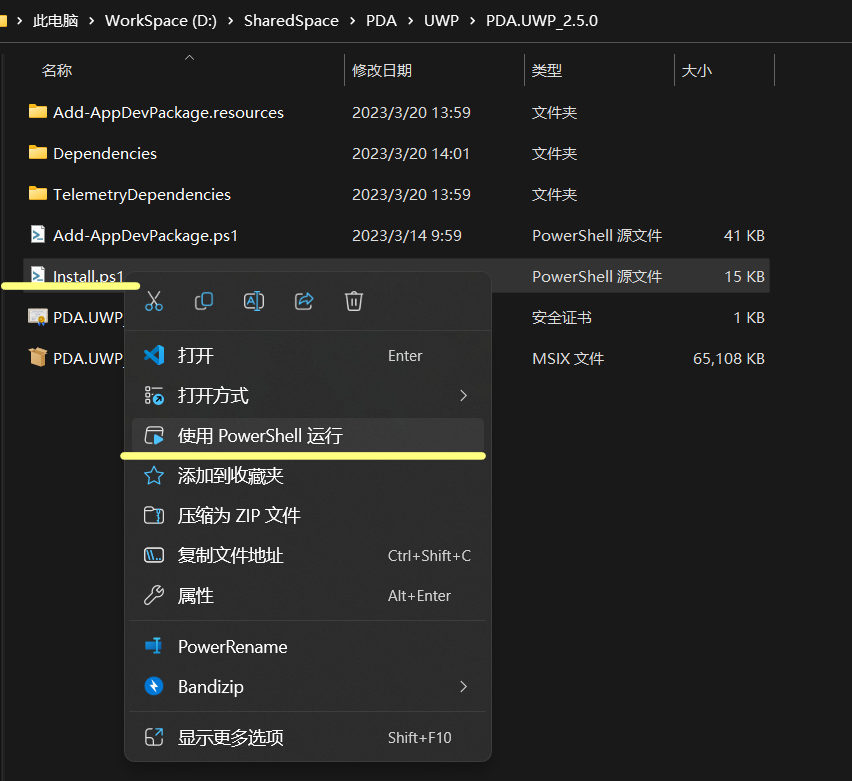The width and height of the screenshot is (852, 781).
Task: Click the PowerRename icon
Action: [154, 646]
